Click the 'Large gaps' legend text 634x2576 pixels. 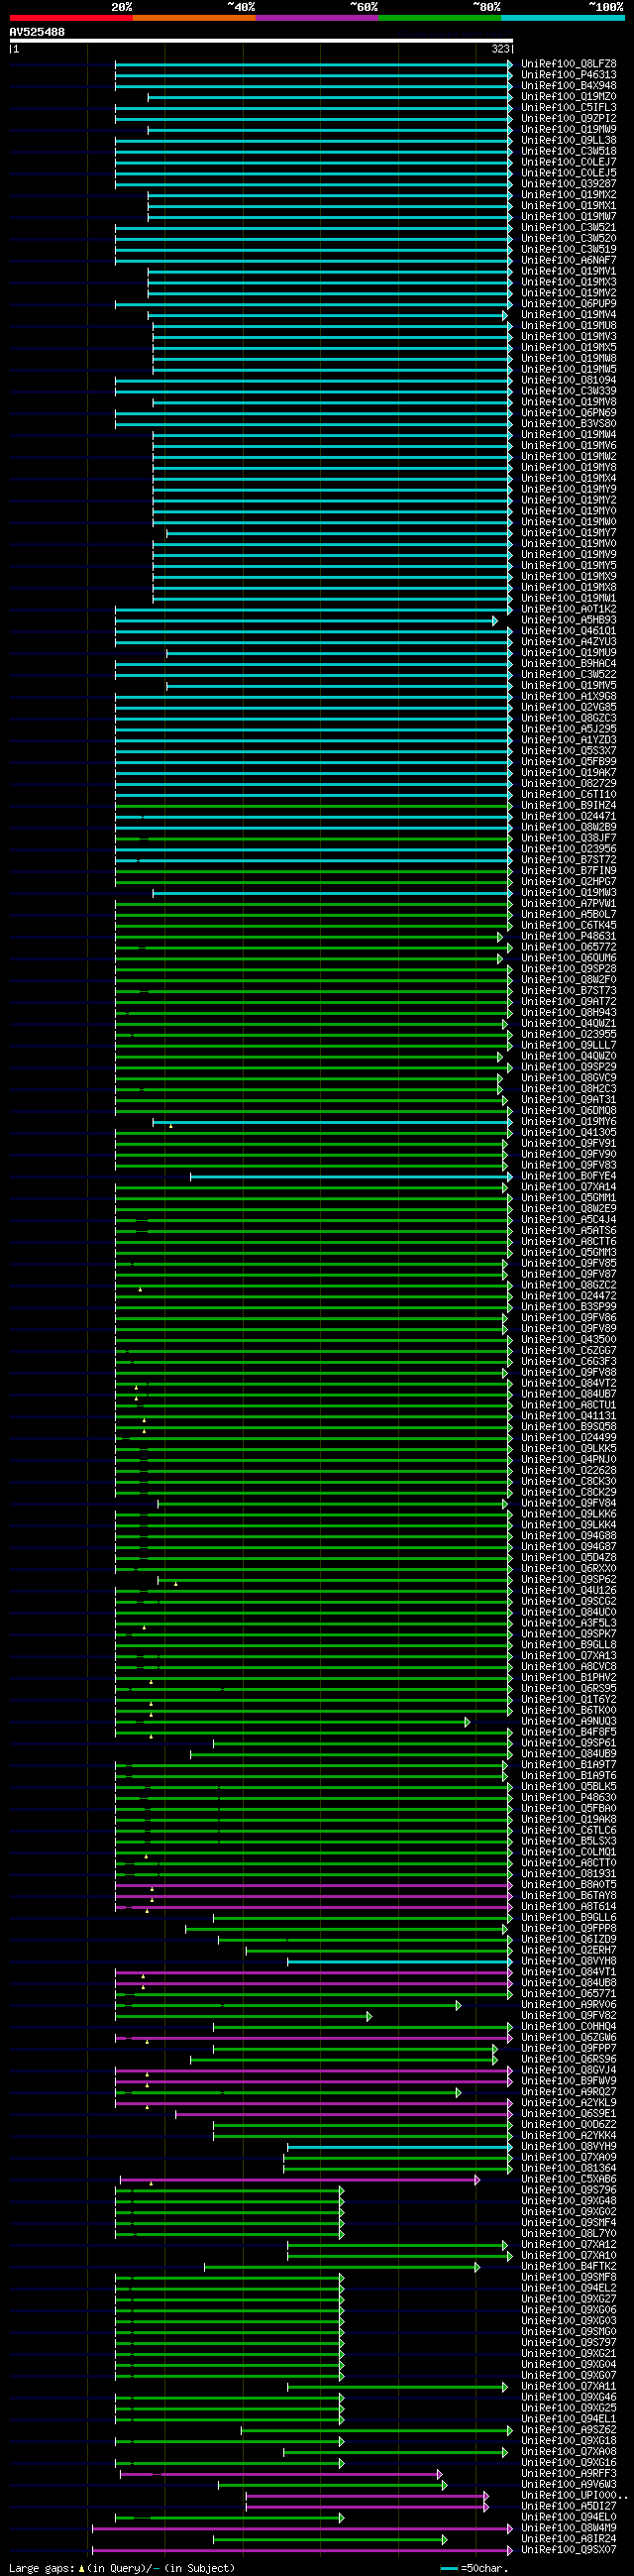coord(41,2568)
